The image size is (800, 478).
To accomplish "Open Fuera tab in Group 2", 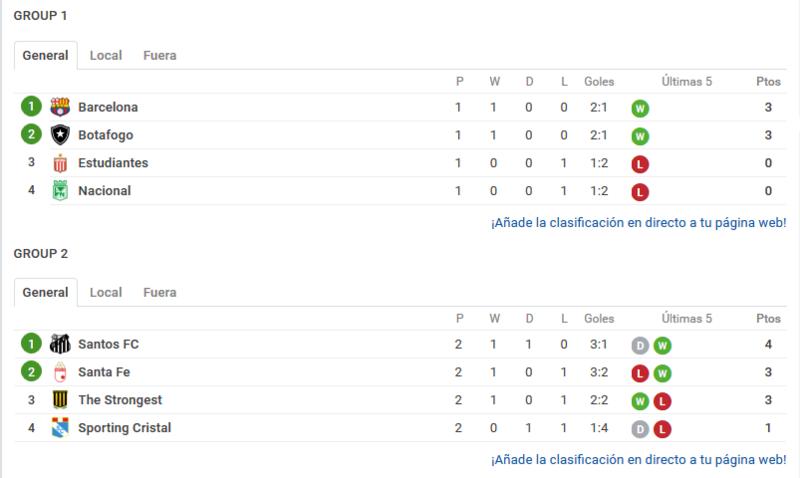I will [160, 293].
